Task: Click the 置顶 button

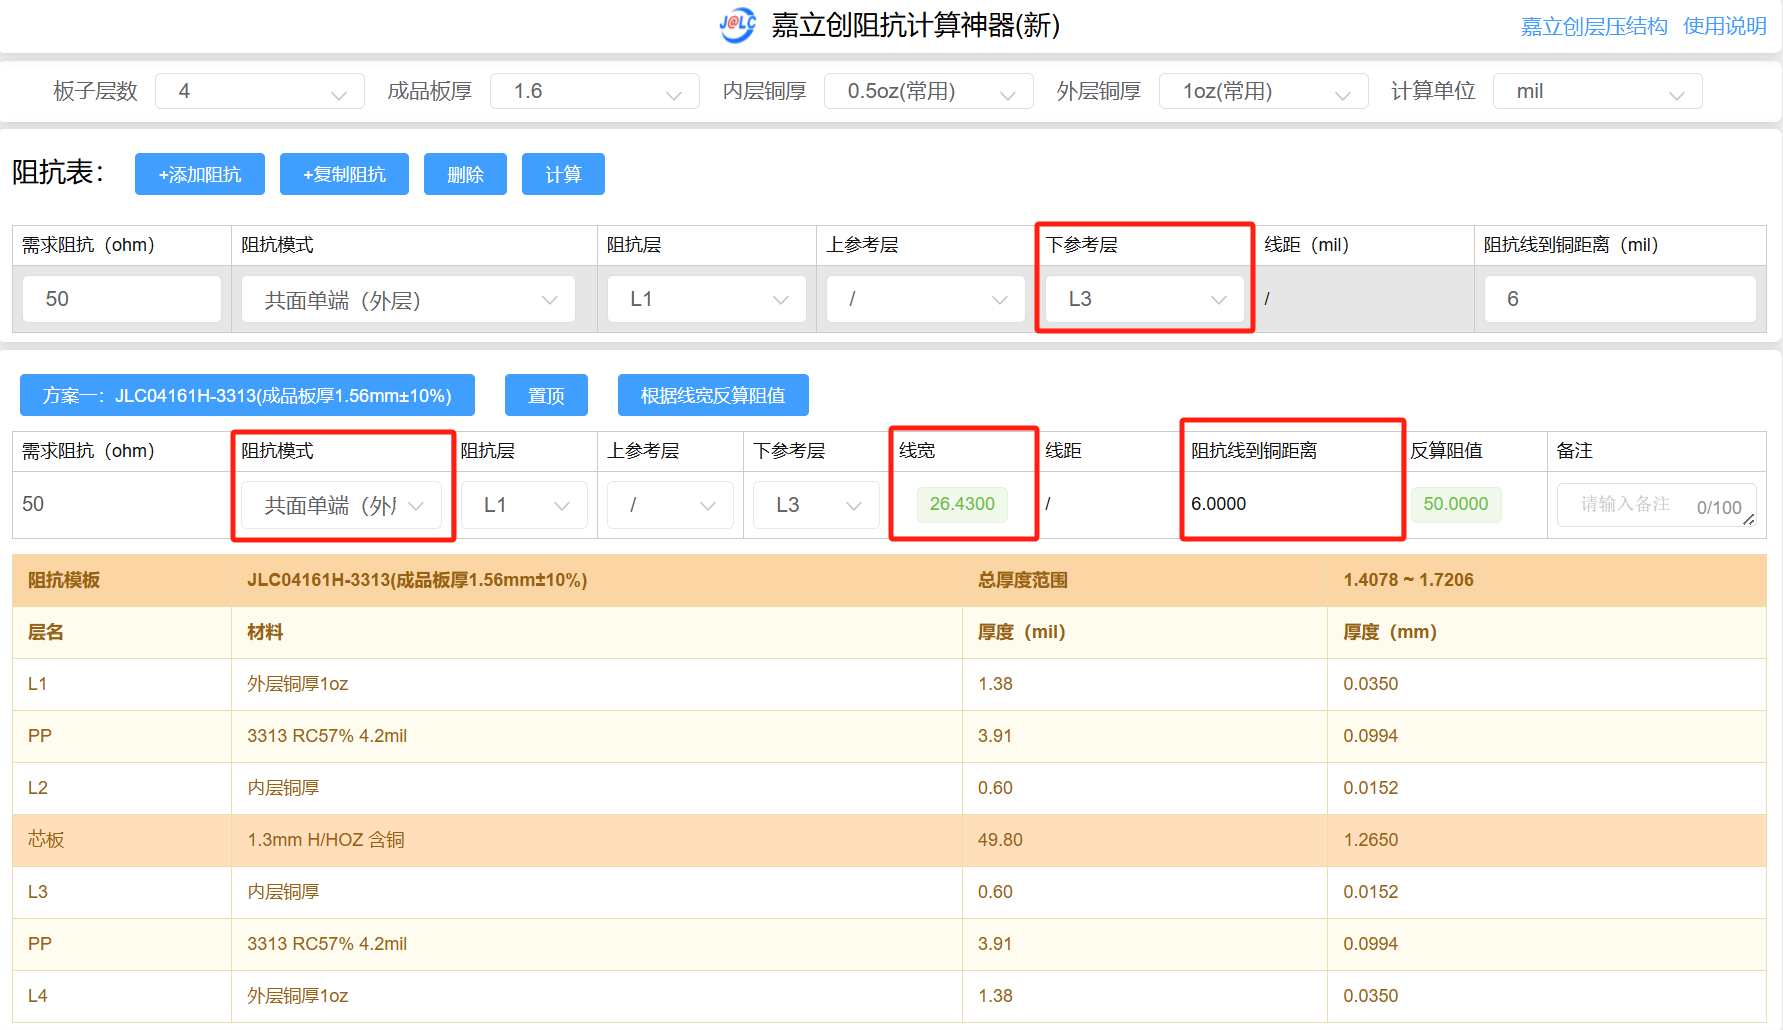Action: point(546,395)
